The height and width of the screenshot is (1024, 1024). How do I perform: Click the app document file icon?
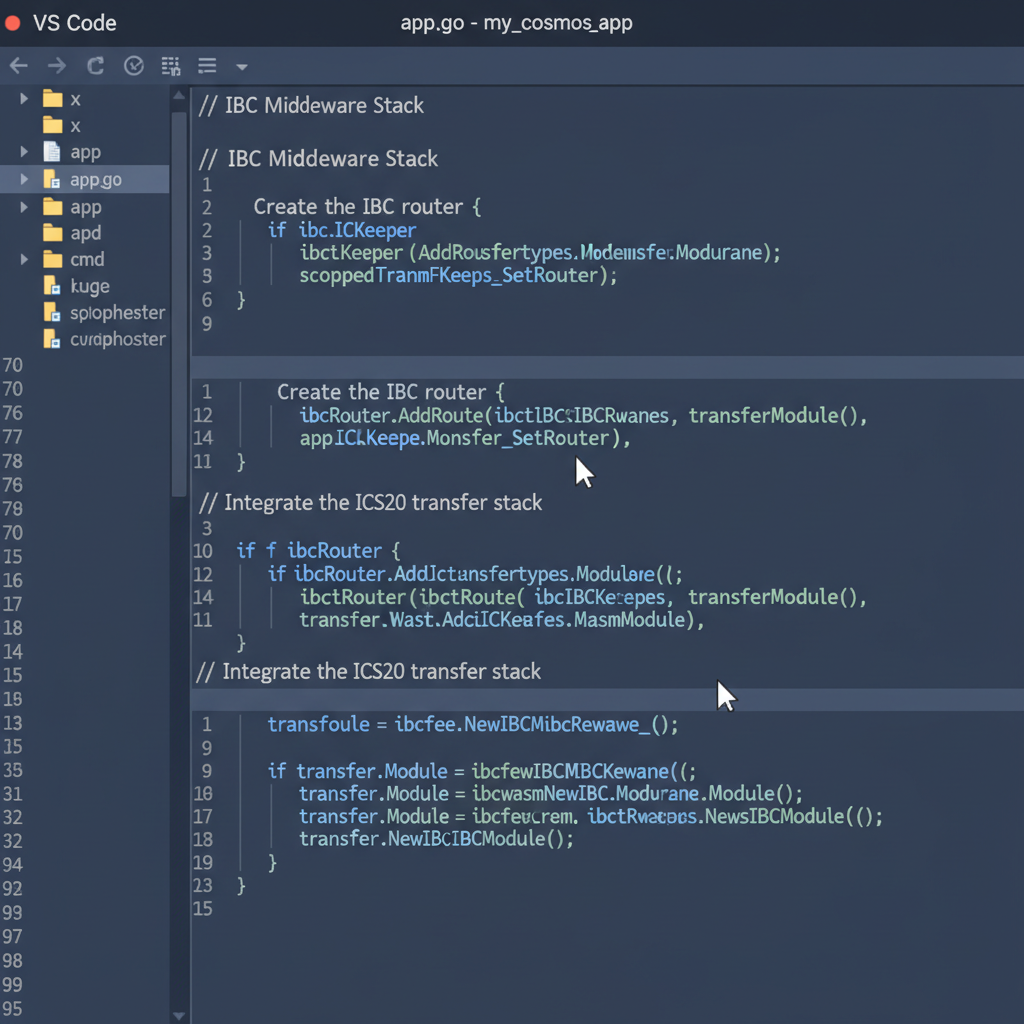point(52,152)
